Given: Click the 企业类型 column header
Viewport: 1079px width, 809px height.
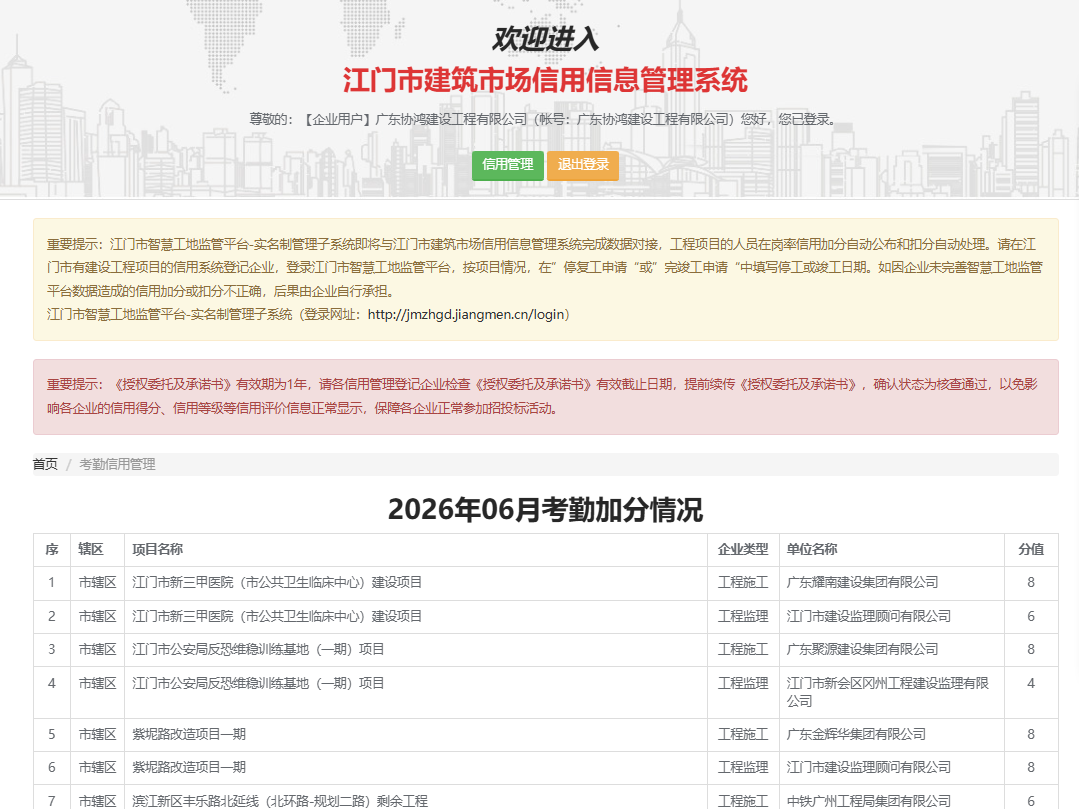Looking at the screenshot, I should (x=743, y=550).
